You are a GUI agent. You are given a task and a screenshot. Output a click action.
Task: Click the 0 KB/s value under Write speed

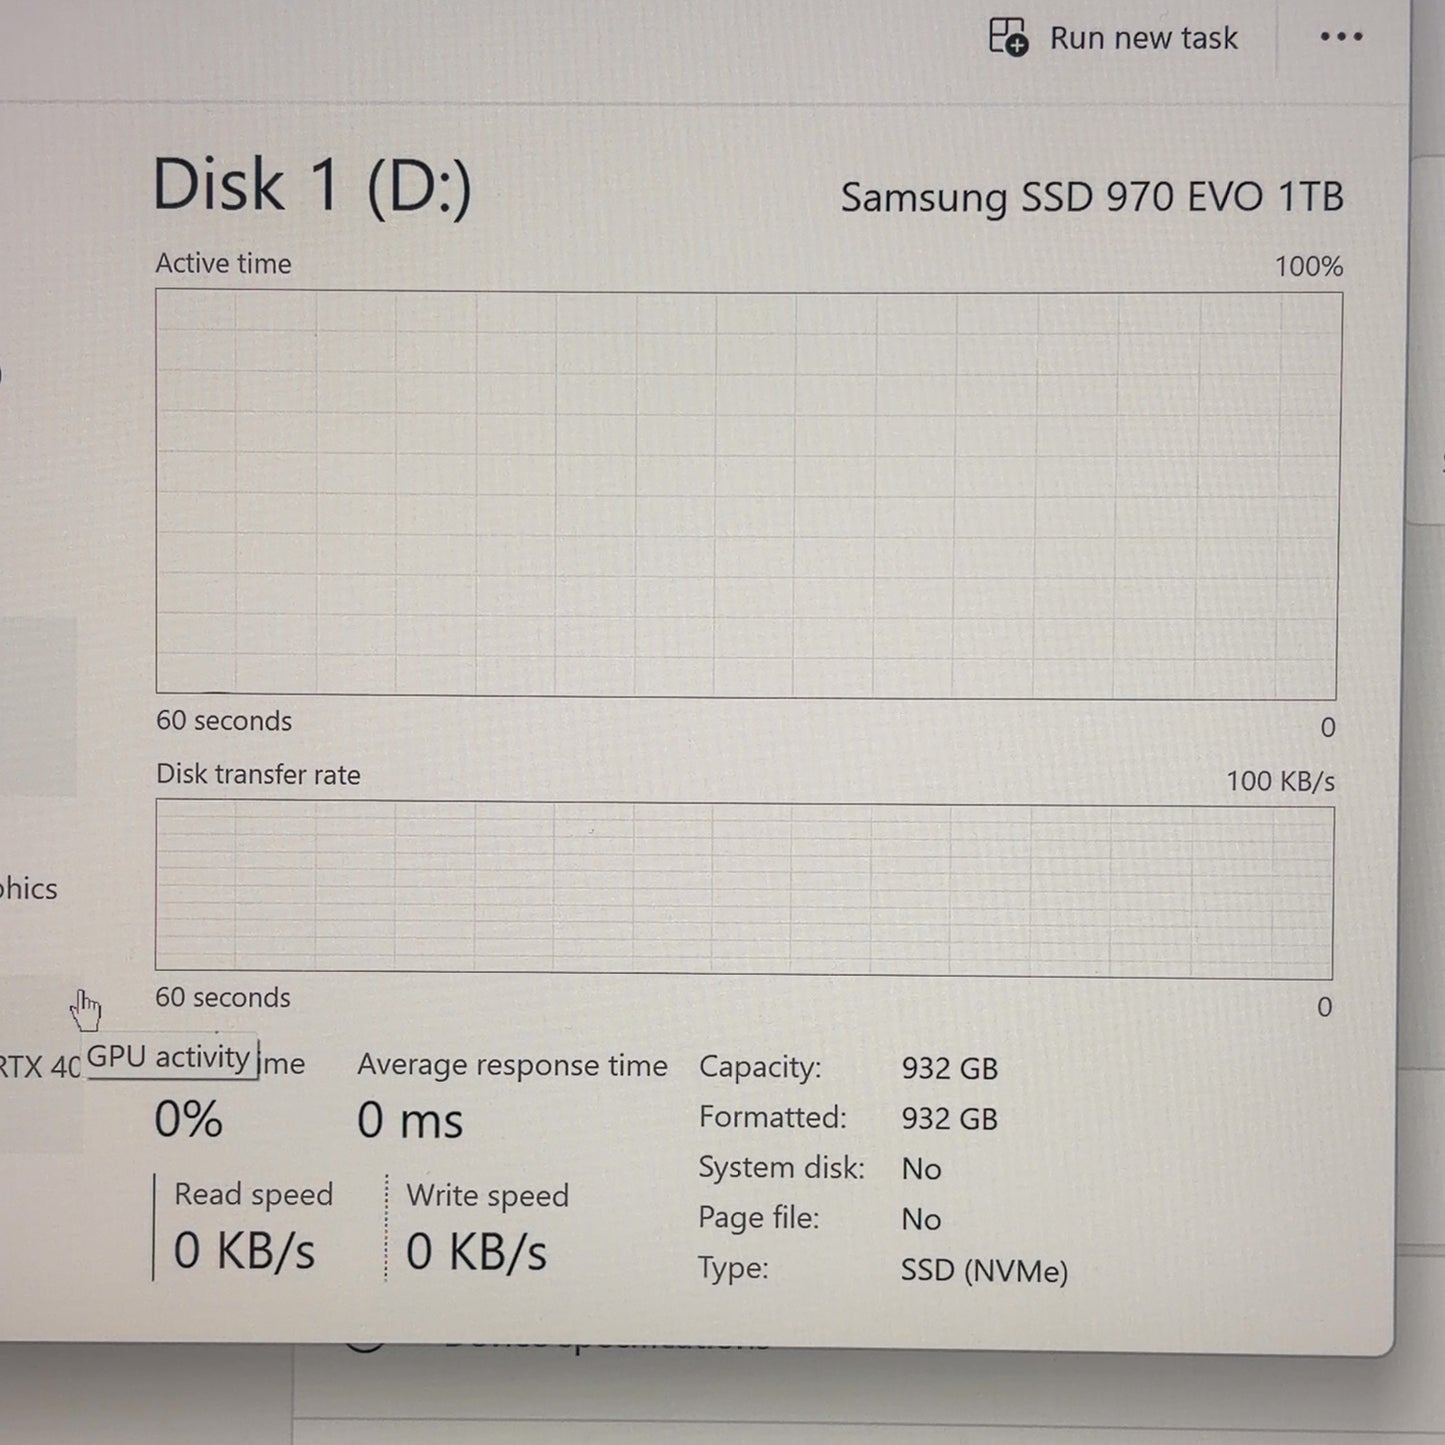click(x=476, y=1252)
